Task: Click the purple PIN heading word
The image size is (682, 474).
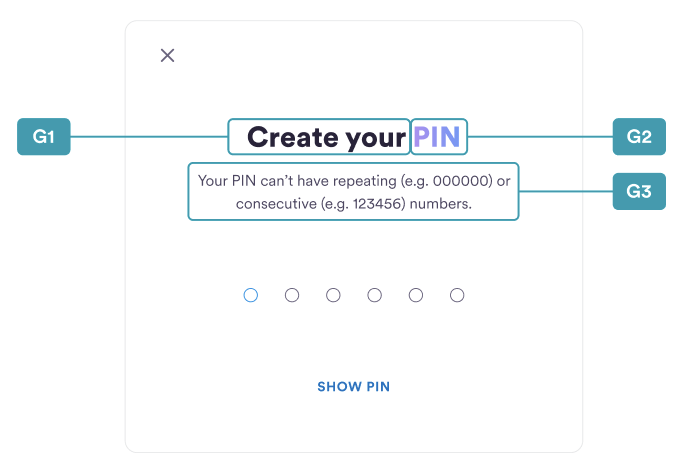Action: click(437, 137)
